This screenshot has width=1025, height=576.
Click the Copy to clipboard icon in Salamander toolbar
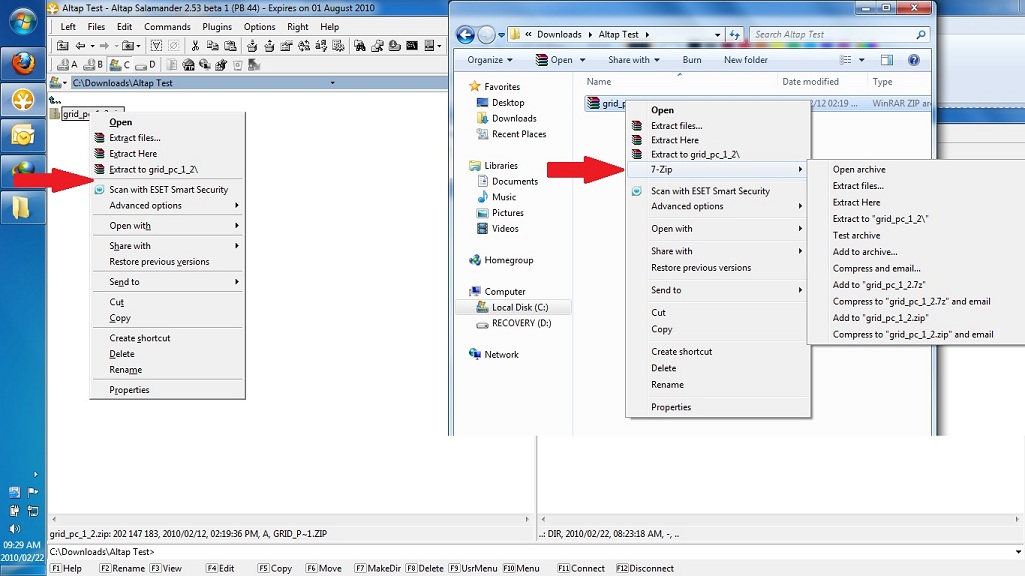[212, 46]
